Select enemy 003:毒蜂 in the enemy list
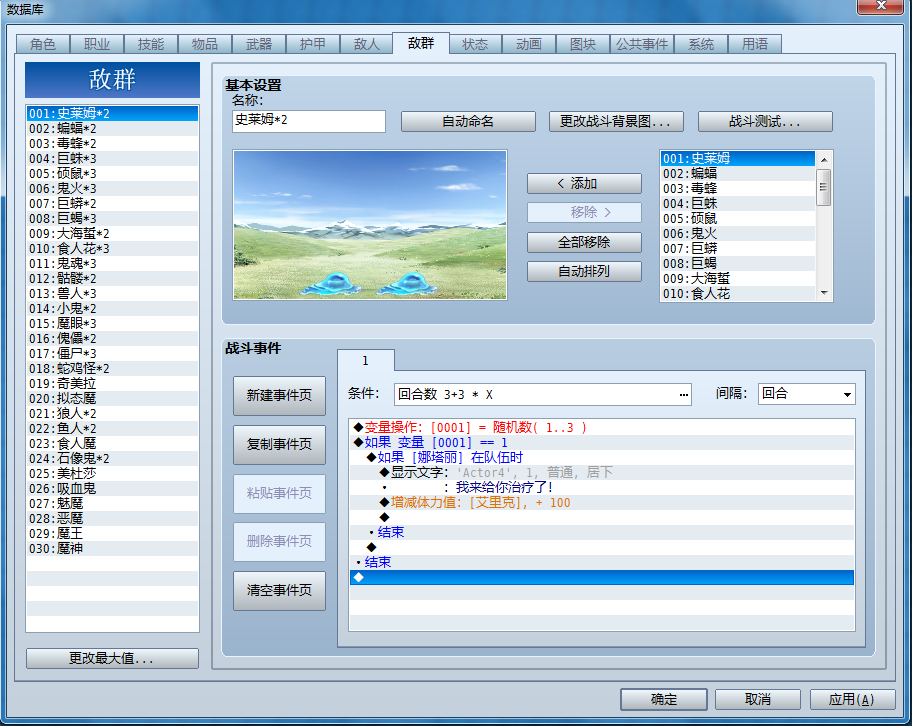 coord(738,188)
